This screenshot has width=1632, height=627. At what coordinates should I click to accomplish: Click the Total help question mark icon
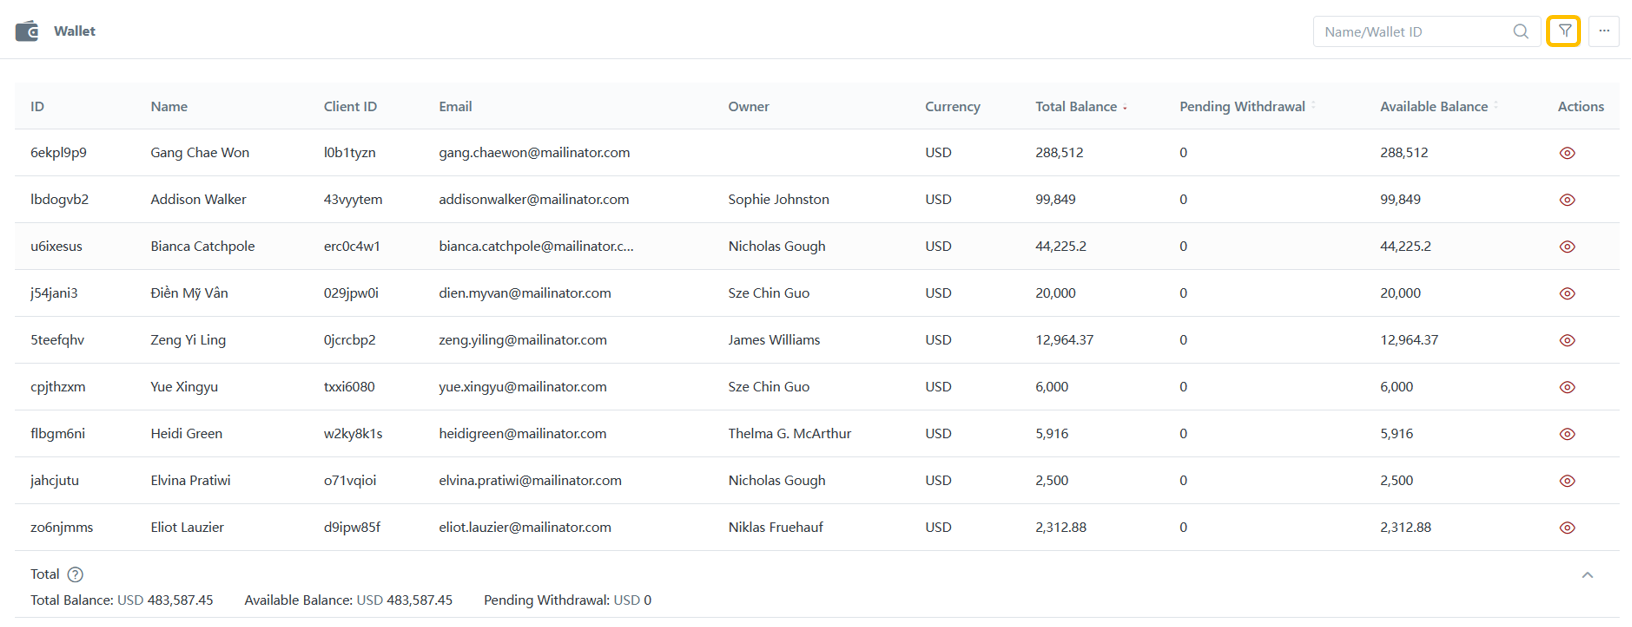pos(75,574)
